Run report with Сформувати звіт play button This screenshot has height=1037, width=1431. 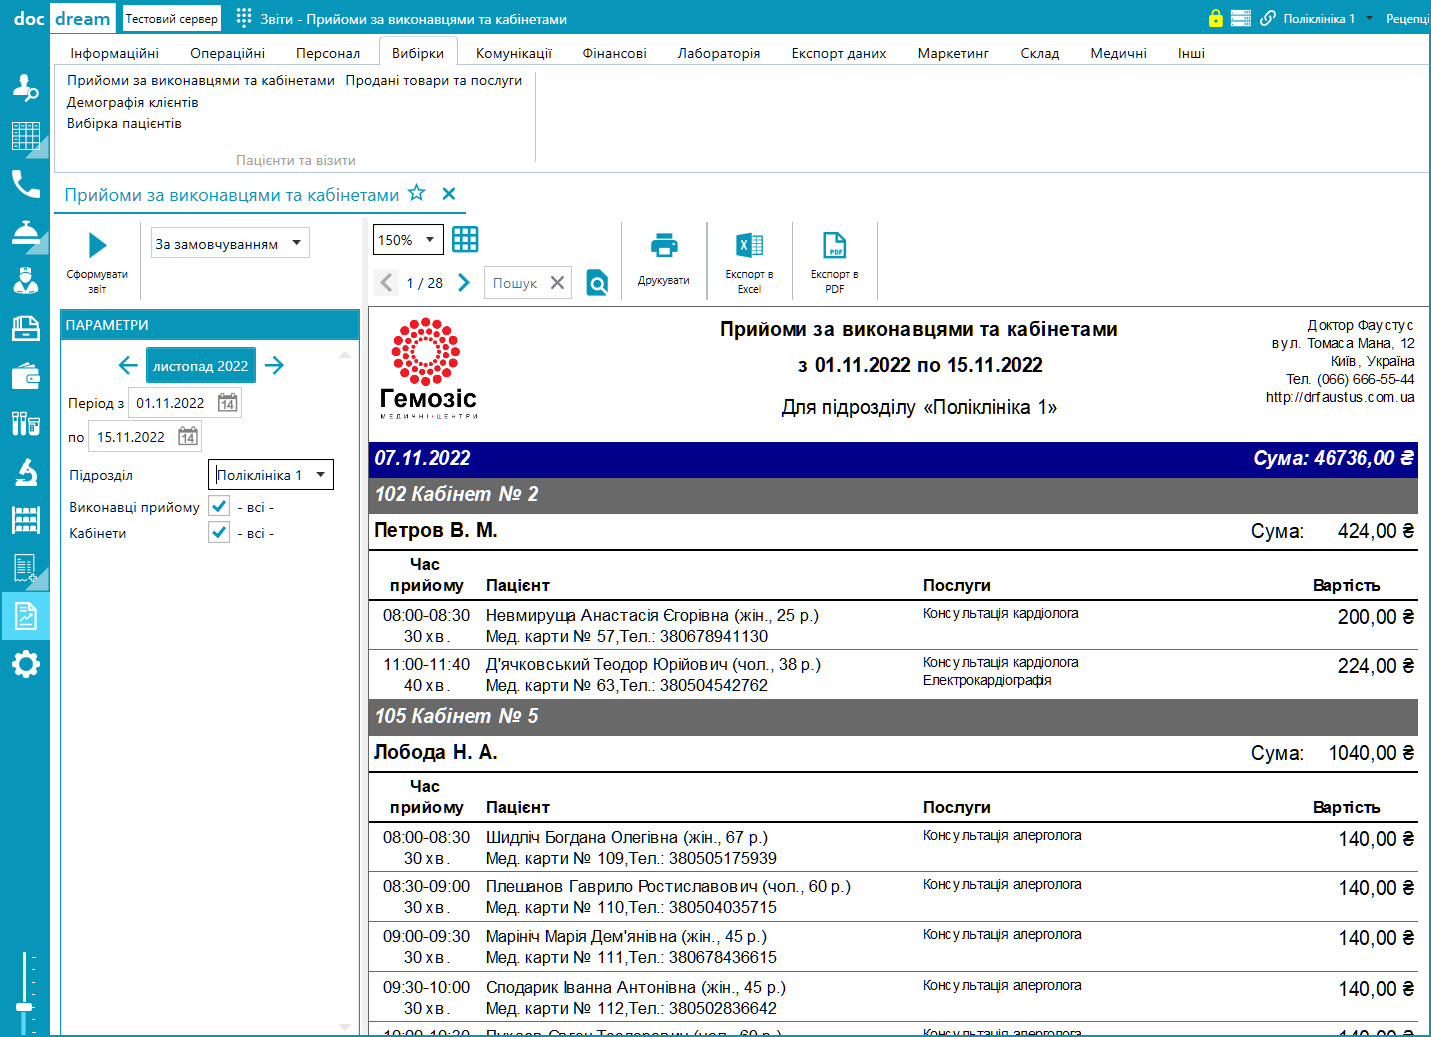[x=97, y=261]
